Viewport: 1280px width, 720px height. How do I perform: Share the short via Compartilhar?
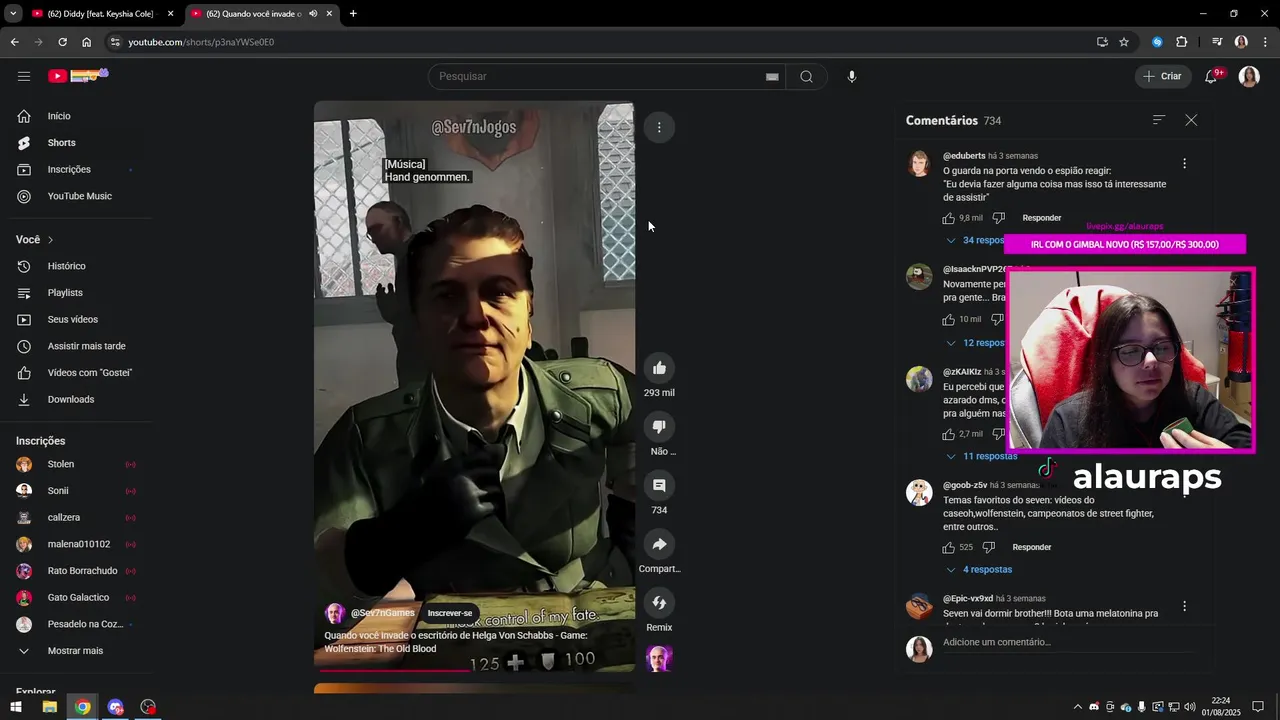pos(659,544)
